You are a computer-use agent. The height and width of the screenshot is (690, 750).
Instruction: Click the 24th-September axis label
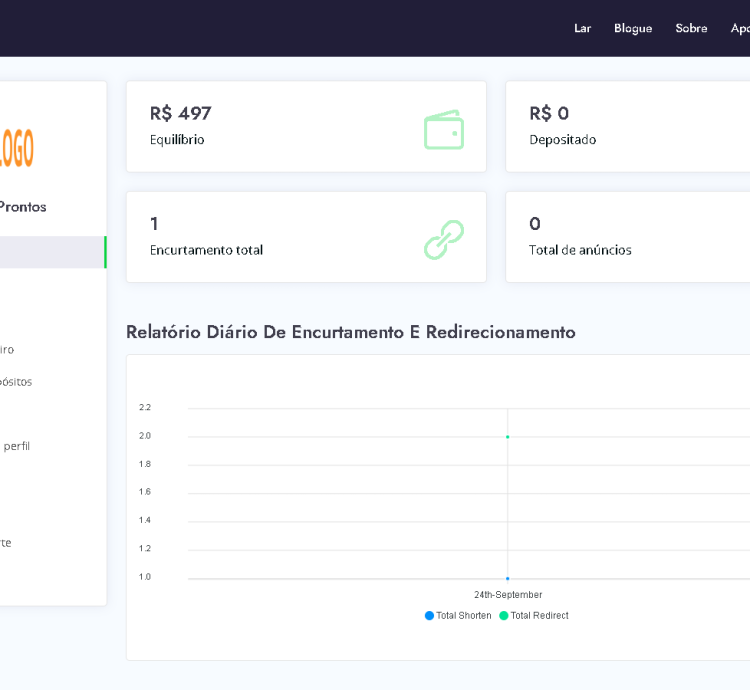click(508, 595)
